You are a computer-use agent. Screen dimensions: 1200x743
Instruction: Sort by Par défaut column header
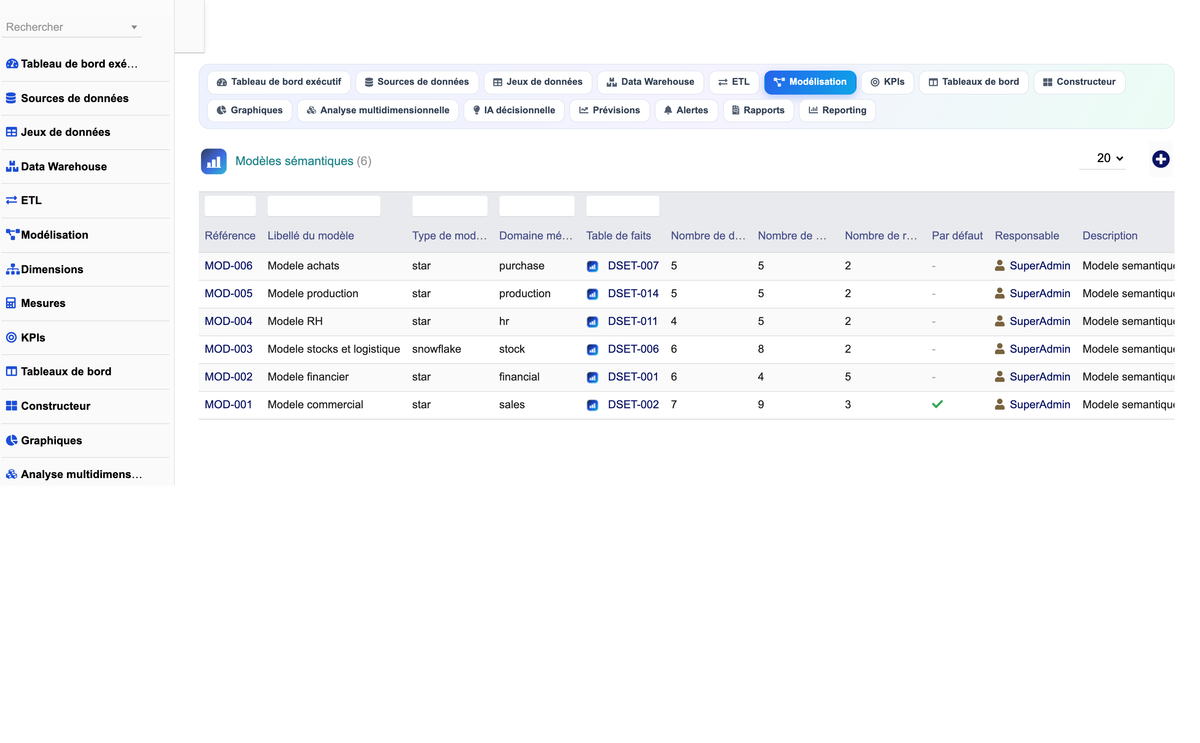point(957,236)
